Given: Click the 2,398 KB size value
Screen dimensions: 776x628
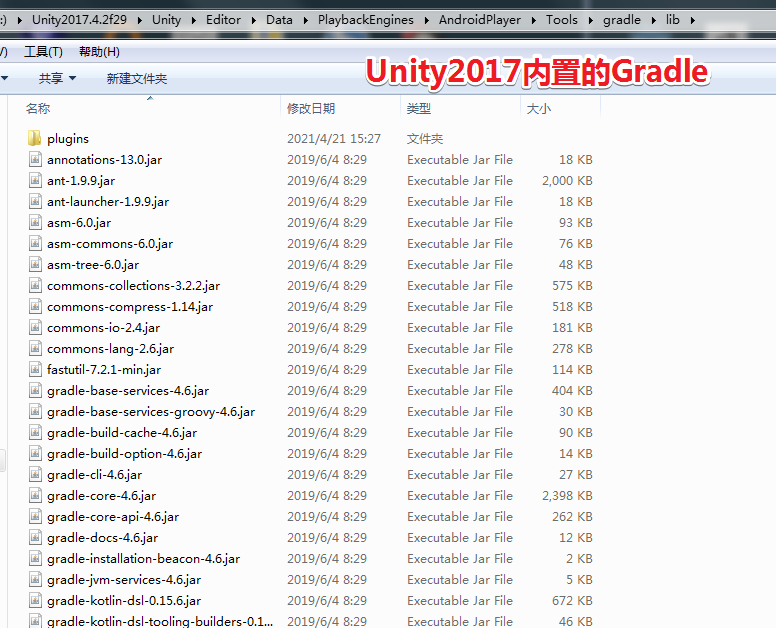Looking at the screenshot, I should (567, 495).
